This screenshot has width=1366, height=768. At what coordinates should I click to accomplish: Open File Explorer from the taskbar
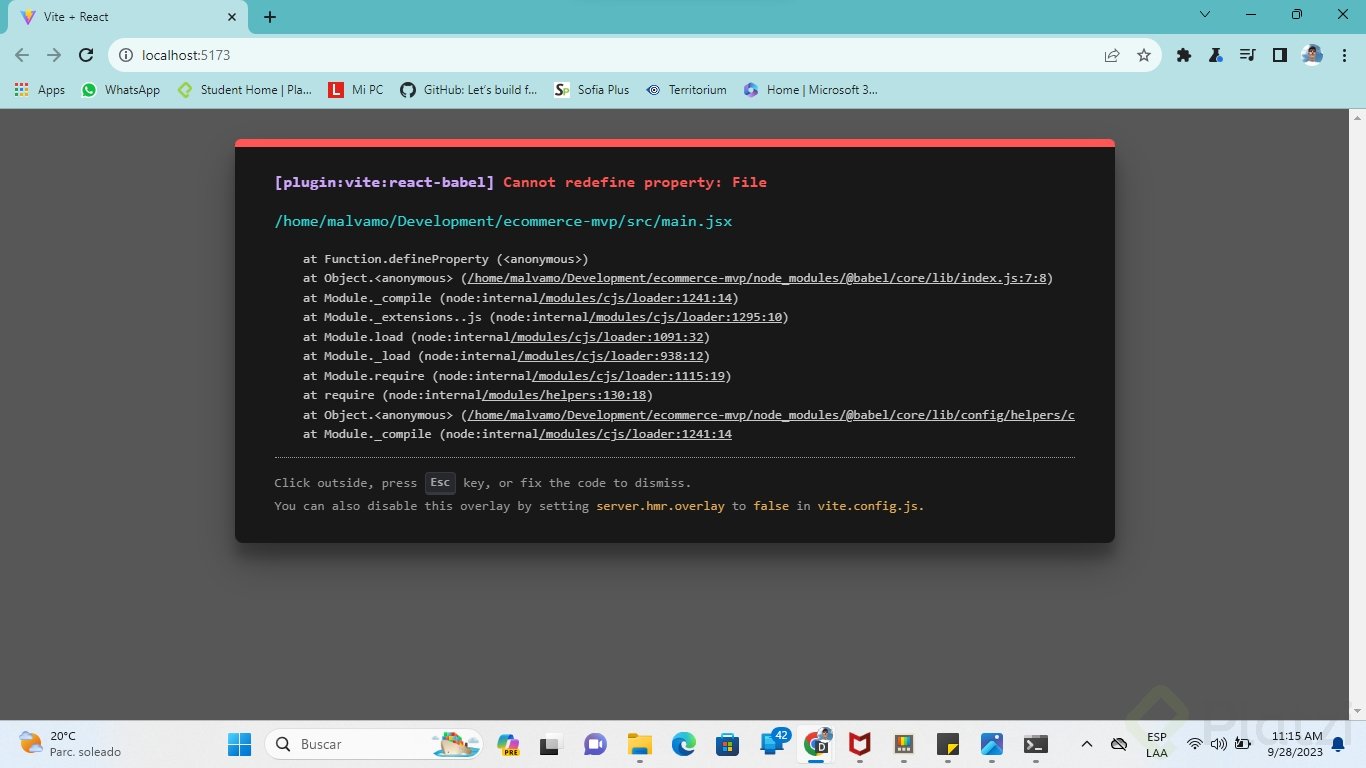[x=639, y=744]
